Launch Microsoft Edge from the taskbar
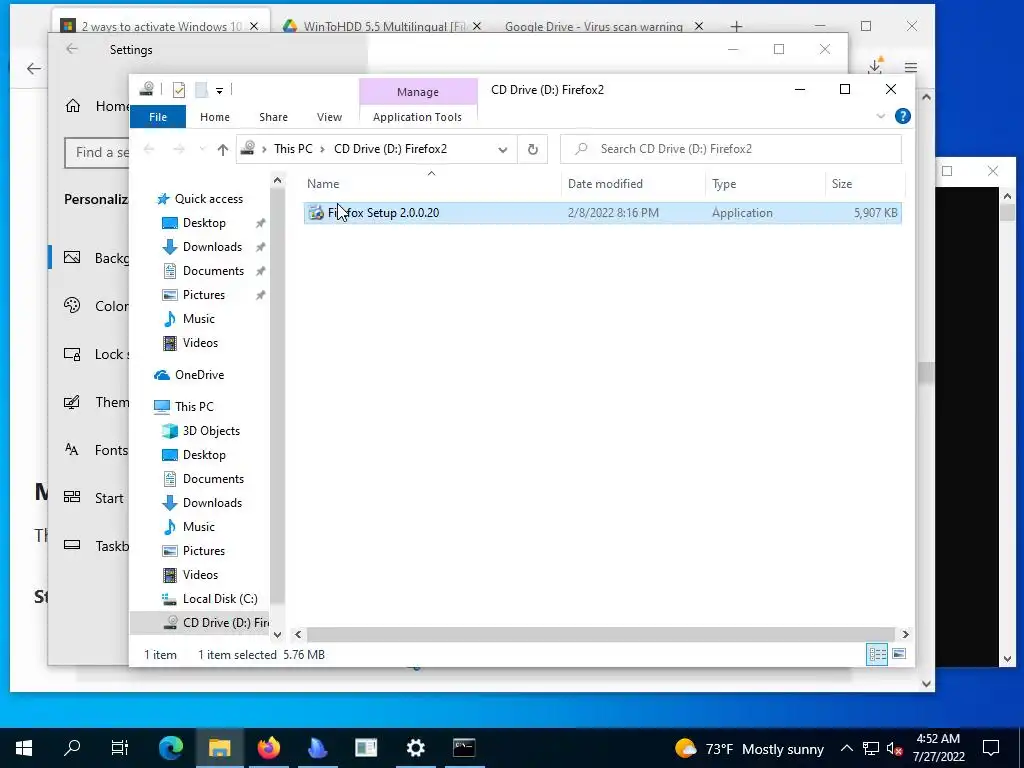This screenshot has width=1024, height=768. click(x=171, y=748)
